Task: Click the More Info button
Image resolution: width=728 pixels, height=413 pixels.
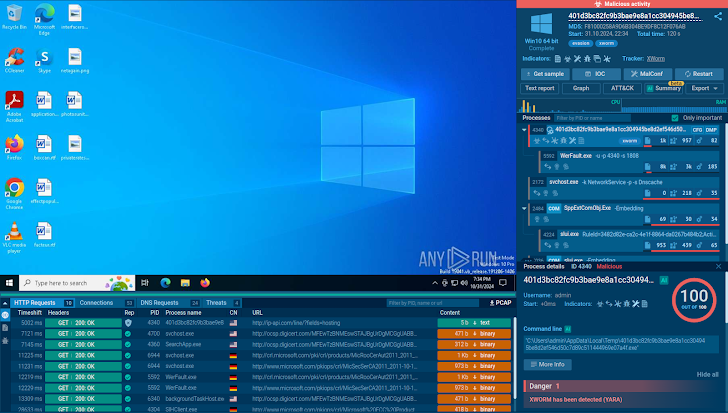Action: [x=551, y=365]
